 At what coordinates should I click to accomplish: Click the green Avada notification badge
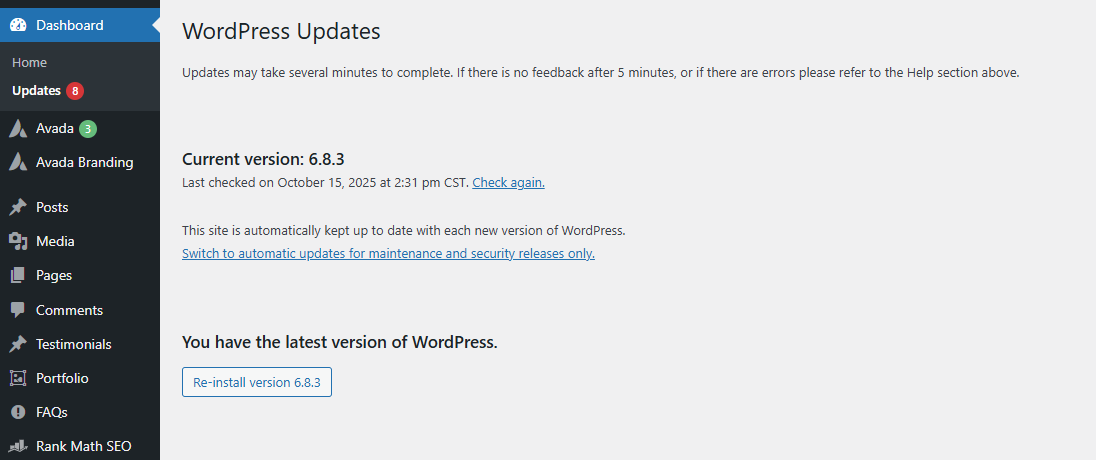tap(88, 129)
